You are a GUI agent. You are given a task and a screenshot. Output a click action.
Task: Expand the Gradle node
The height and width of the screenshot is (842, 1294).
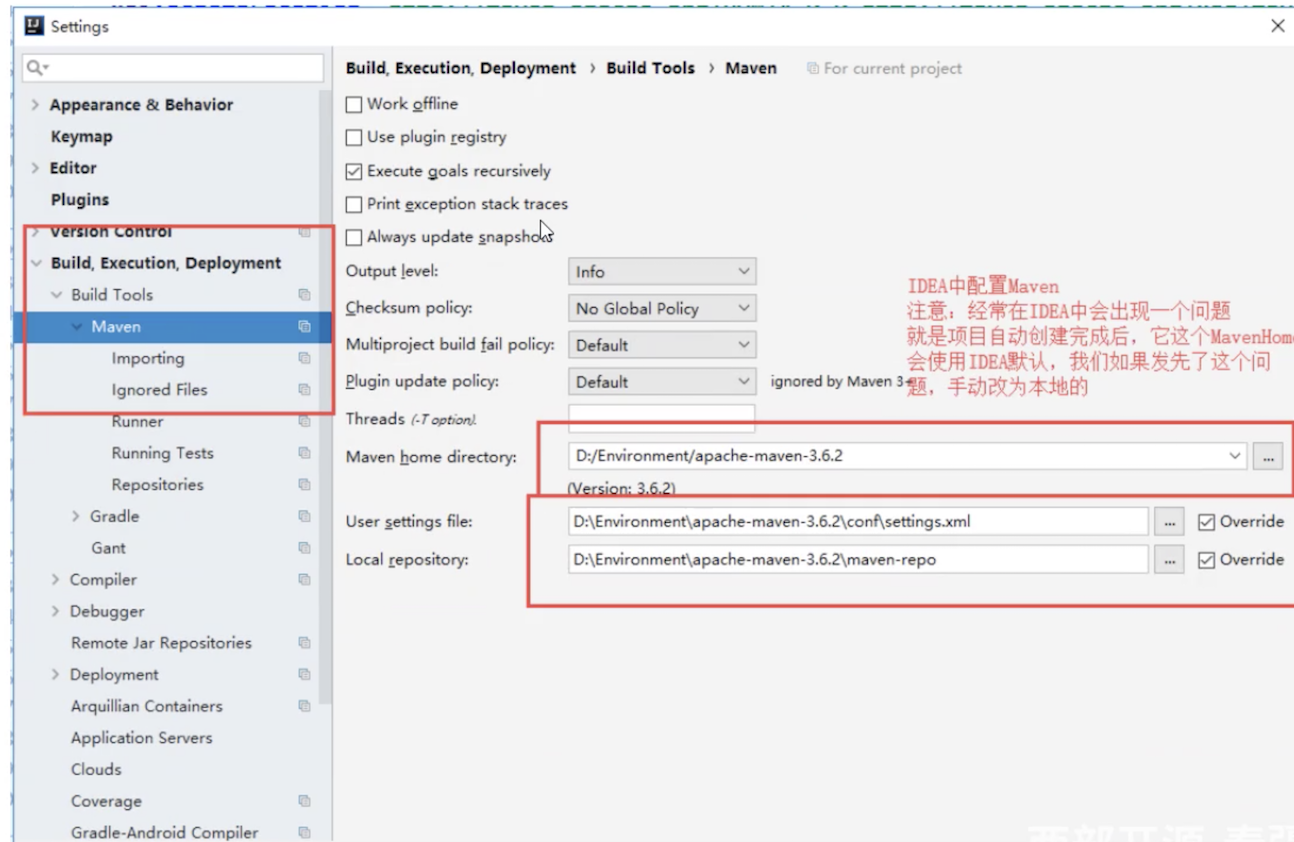pyautogui.click(x=76, y=516)
